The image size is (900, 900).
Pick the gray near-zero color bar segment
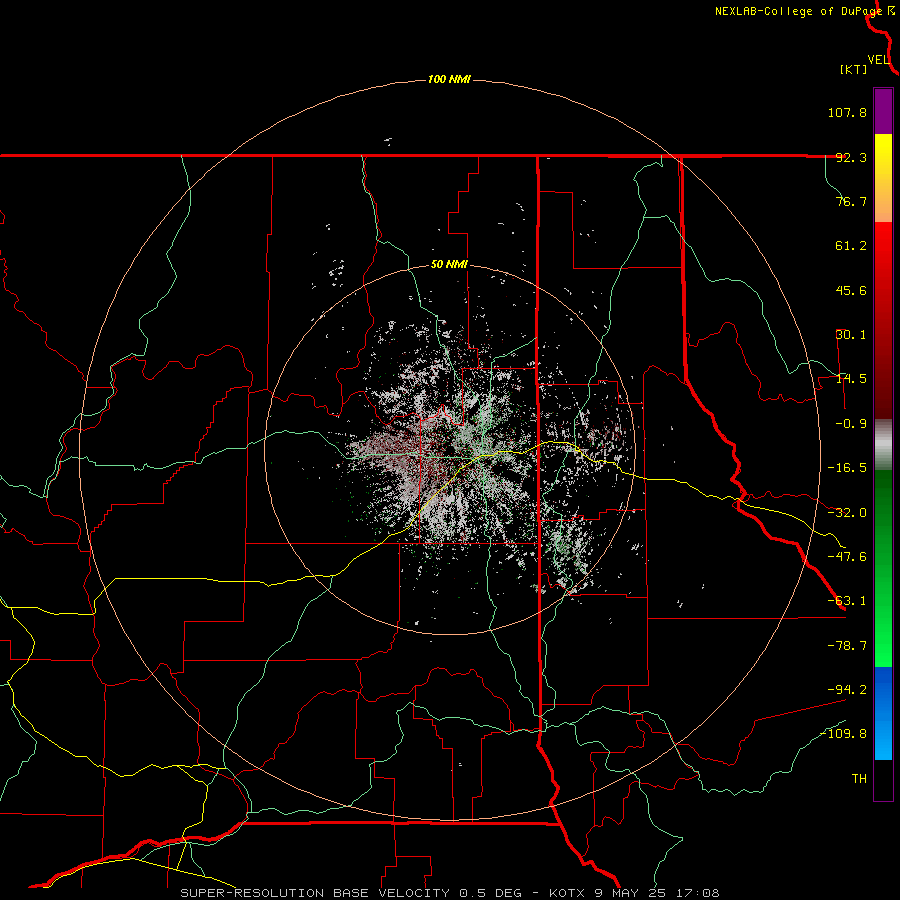click(883, 445)
